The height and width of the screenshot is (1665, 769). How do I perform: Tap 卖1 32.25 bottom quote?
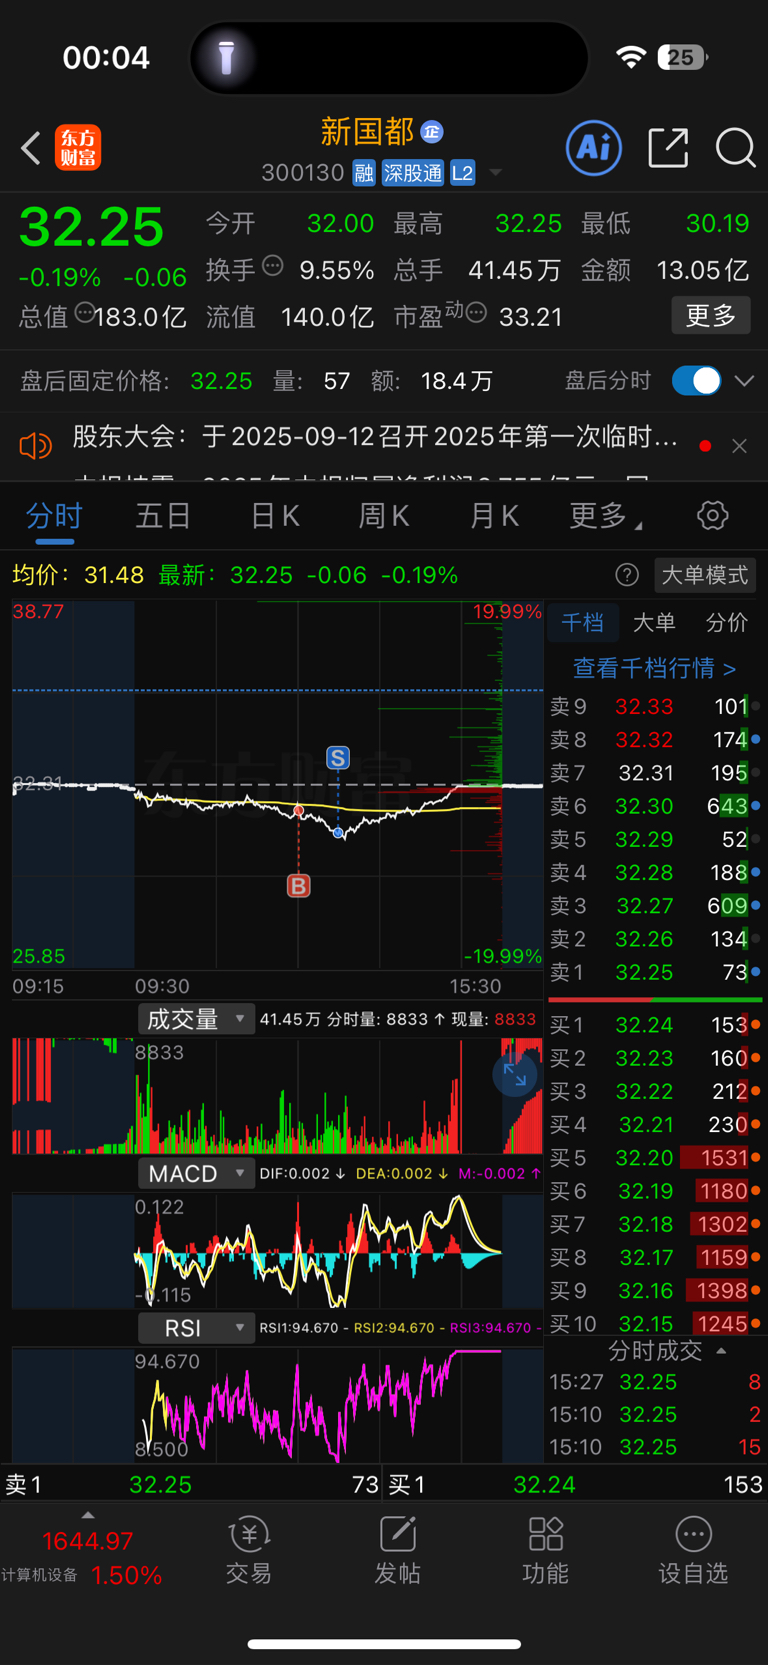[x=192, y=1484]
